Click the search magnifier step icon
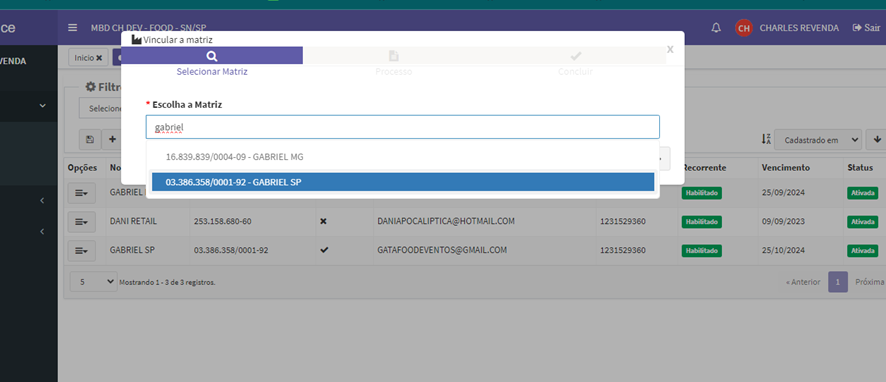Image resolution: width=886 pixels, height=382 pixels. 212,56
